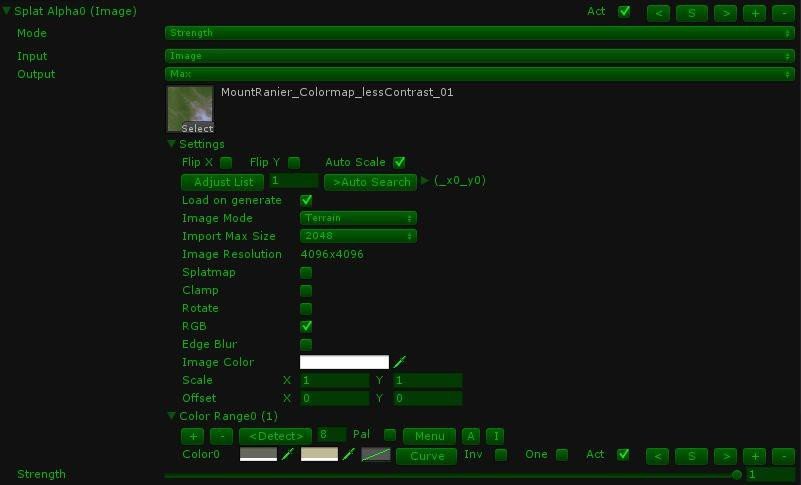Collapse the Settings foldout
Screen dimensions: 801x485
coord(172,144)
